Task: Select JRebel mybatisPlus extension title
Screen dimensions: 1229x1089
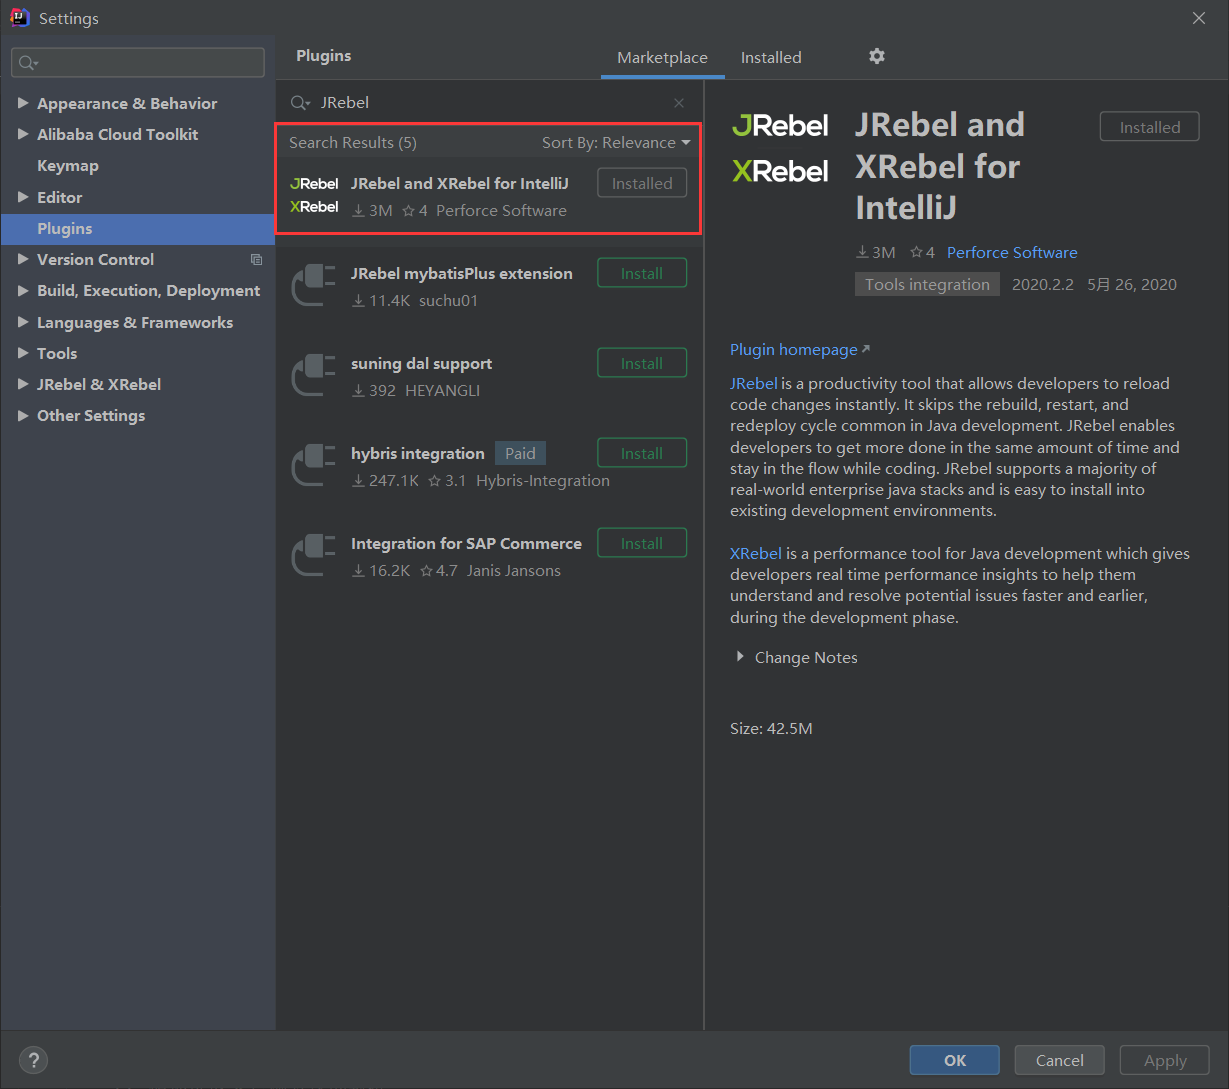Action: point(462,273)
